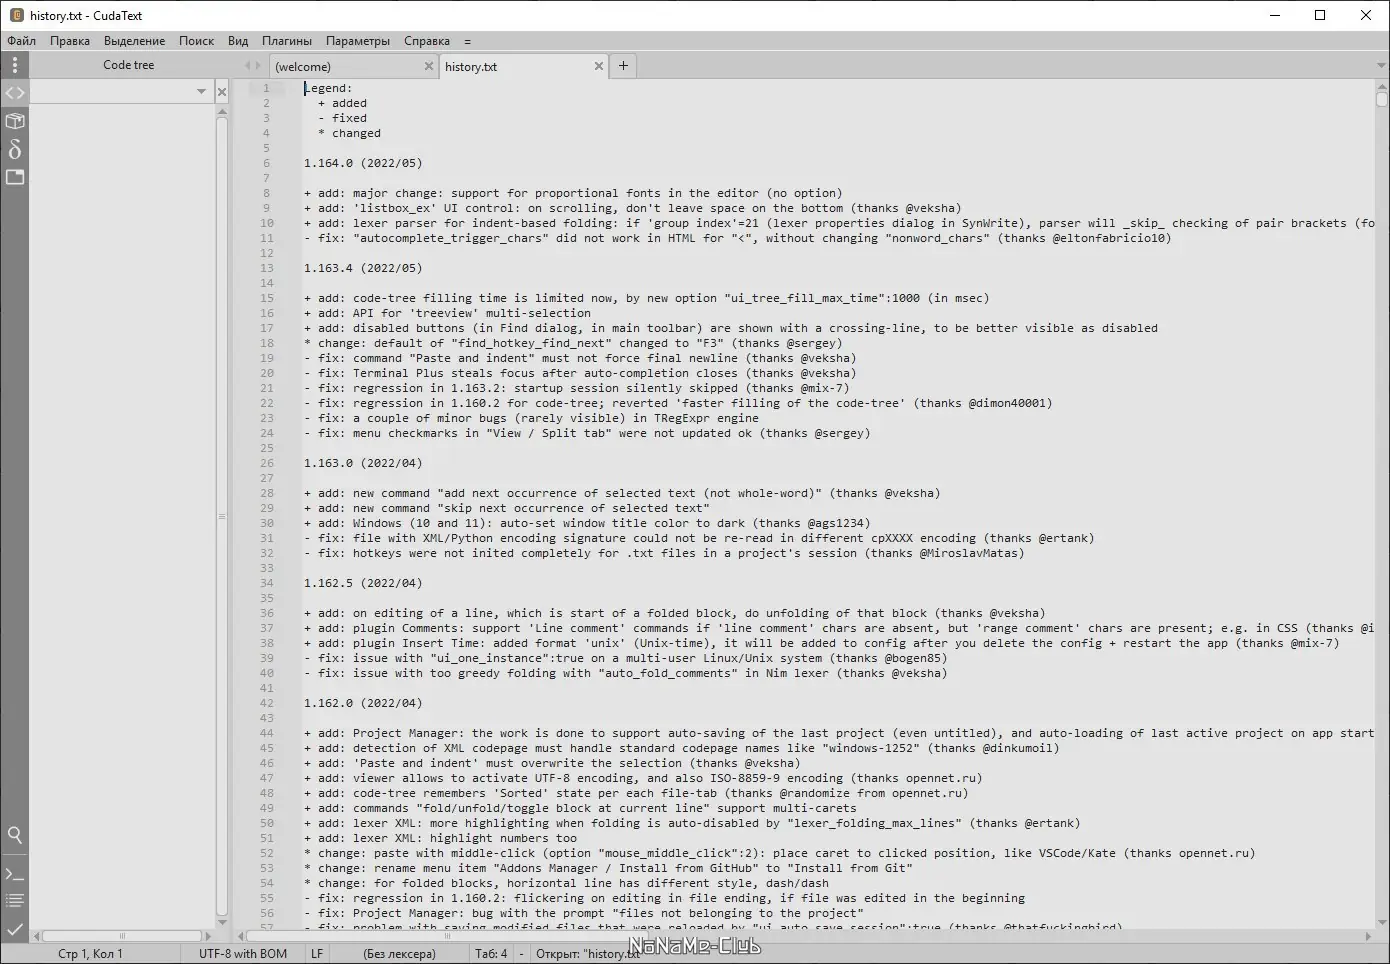Close the (welcome) tab

click(x=429, y=66)
